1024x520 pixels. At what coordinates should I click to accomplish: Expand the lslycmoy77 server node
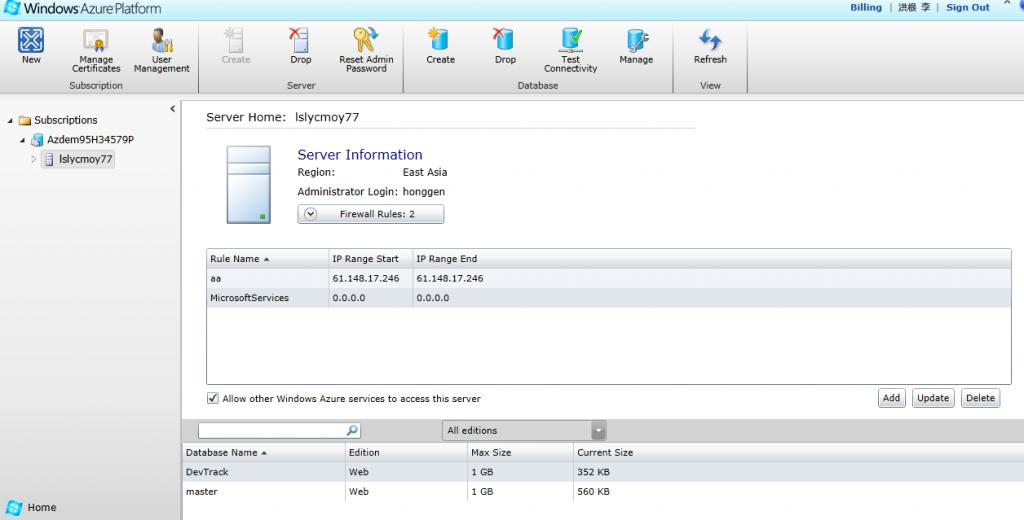pyautogui.click(x=34, y=159)
